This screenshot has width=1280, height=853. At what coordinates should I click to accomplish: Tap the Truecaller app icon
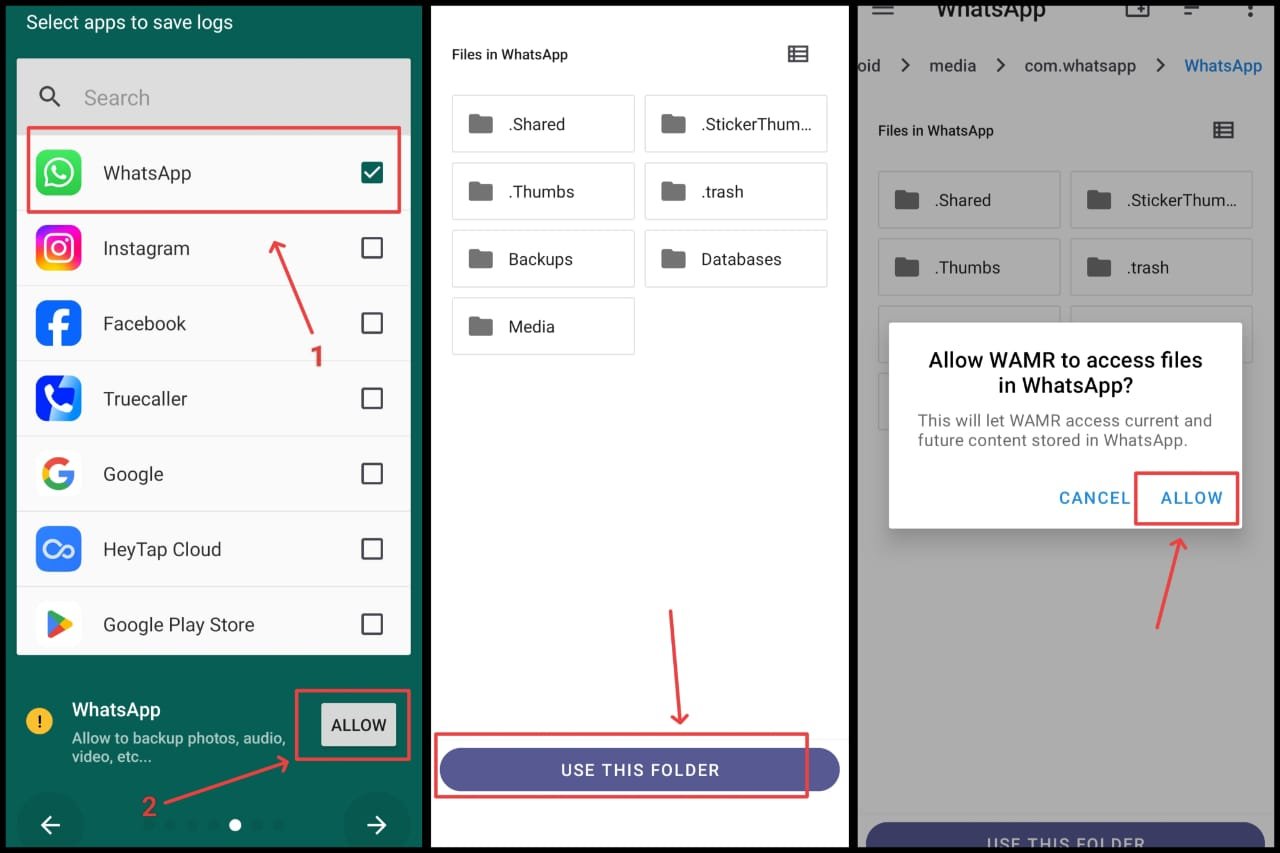[58, 399]
